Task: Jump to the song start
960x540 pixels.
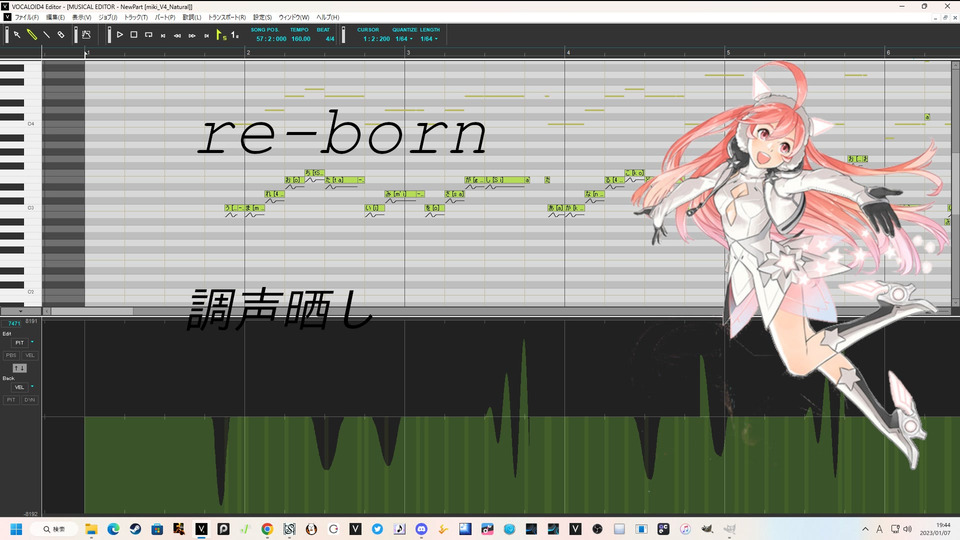Action: 163,36
